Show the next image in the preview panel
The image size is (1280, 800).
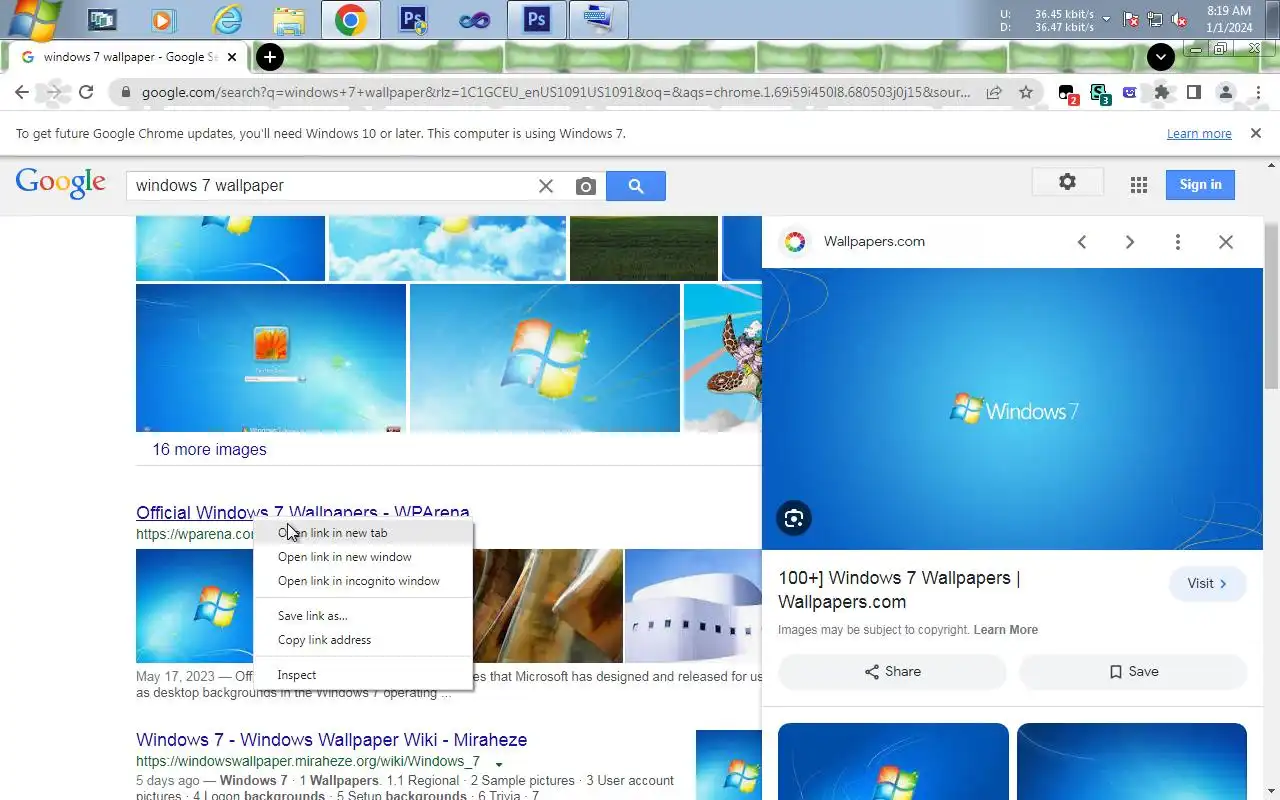[x=1130, y=242]
